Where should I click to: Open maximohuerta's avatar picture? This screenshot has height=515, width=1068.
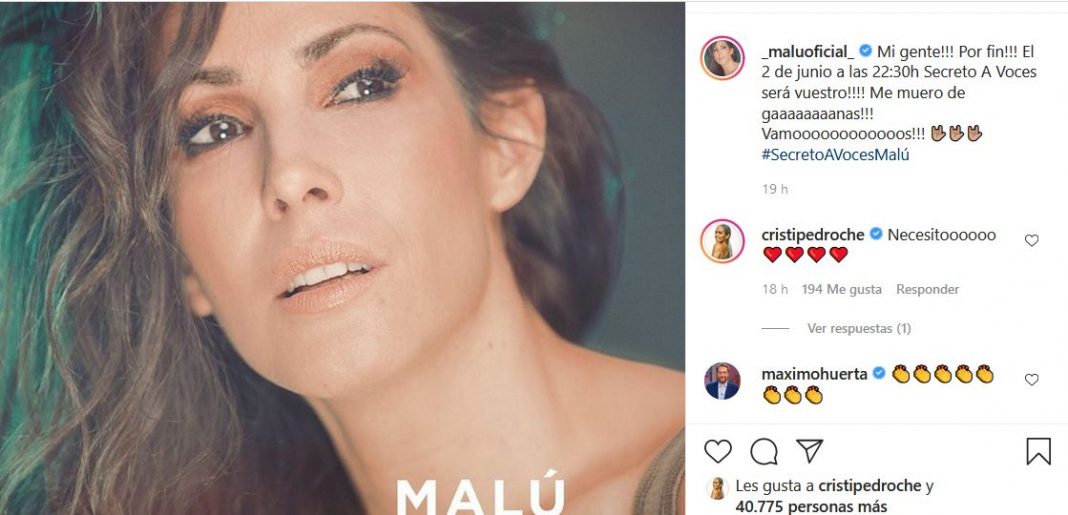tap(722, 380)
